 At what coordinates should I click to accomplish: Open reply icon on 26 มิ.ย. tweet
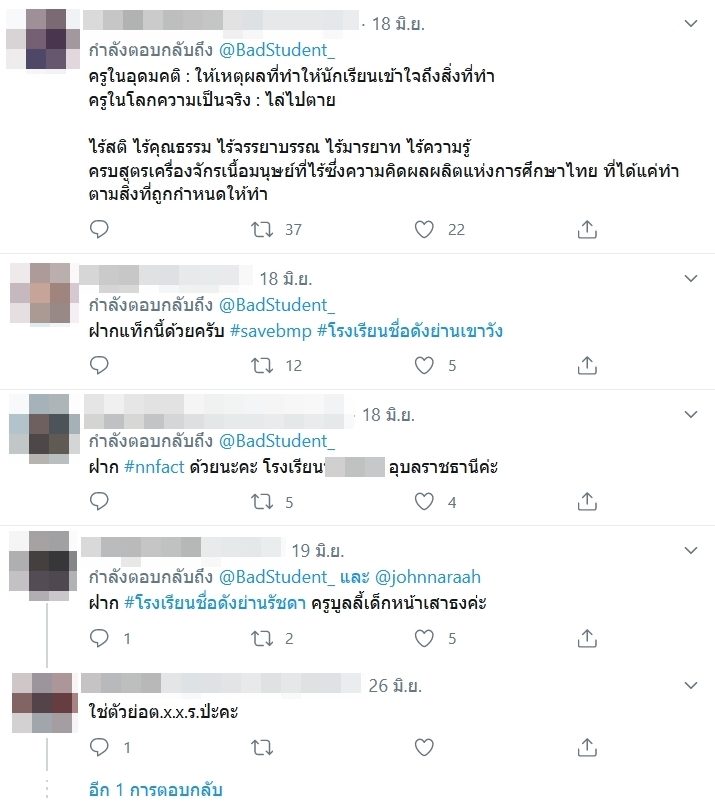[x=99, y=747]
